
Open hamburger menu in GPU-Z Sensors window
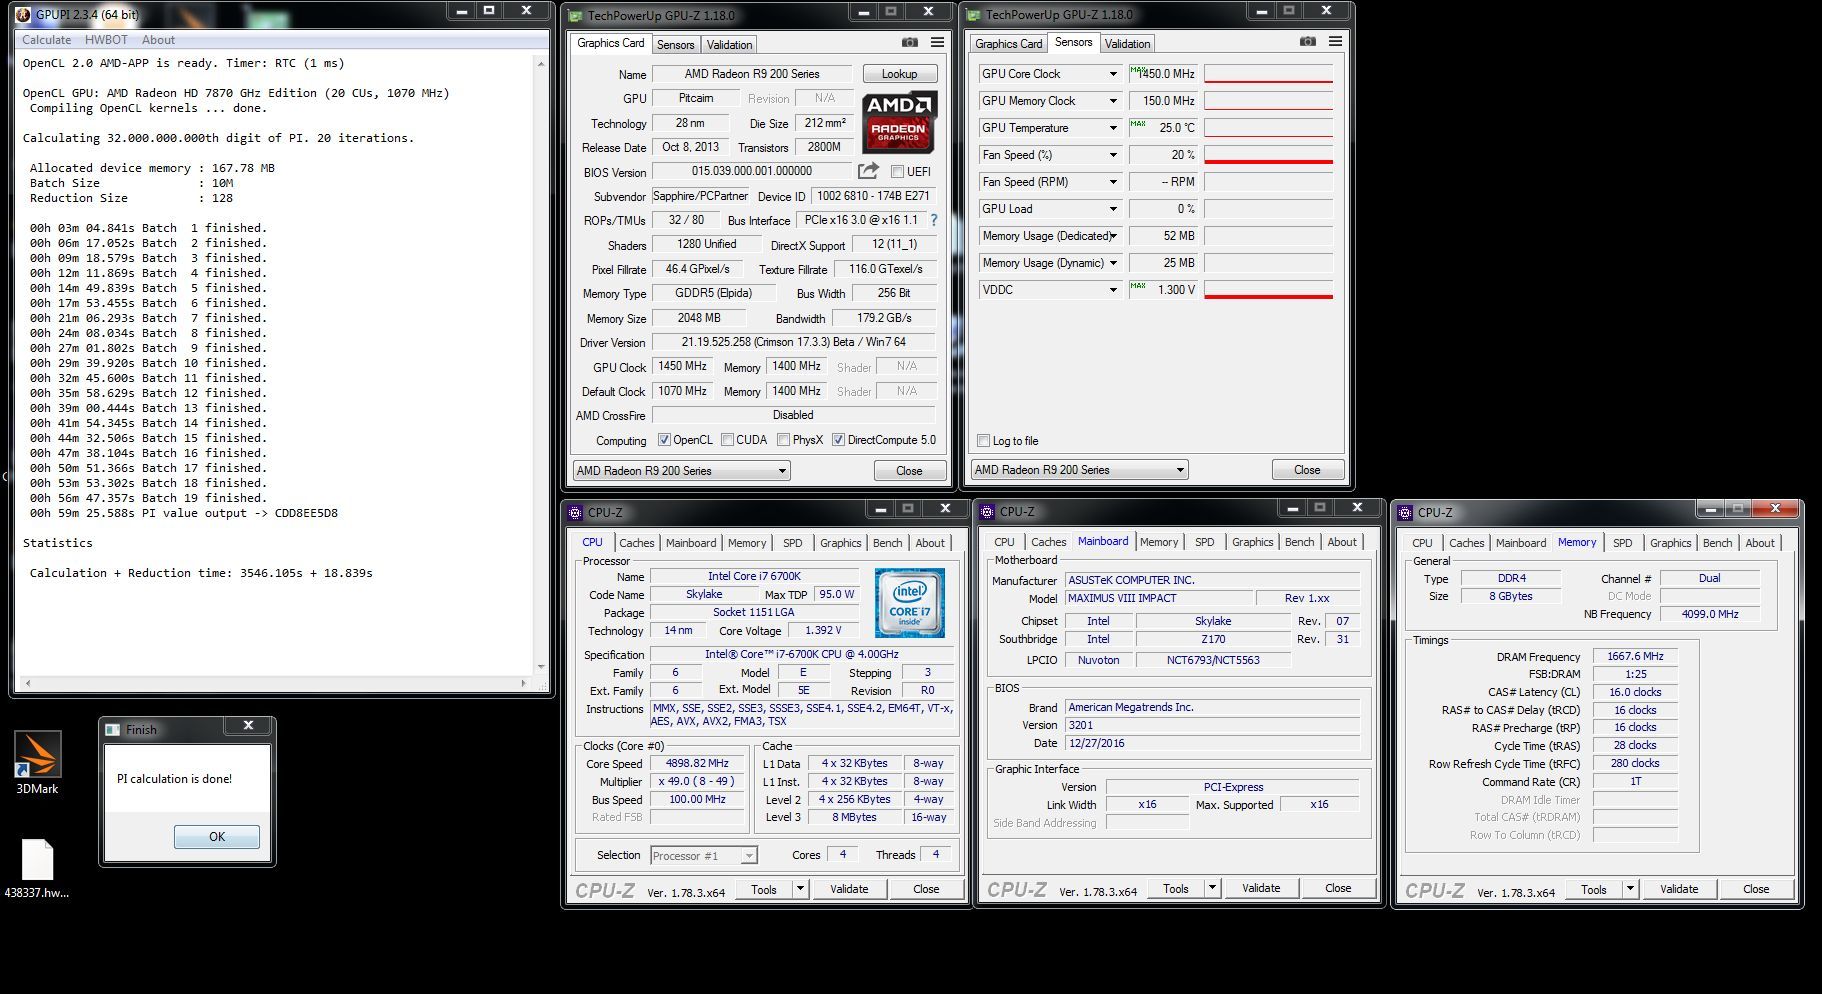(x=1335, y=42)
